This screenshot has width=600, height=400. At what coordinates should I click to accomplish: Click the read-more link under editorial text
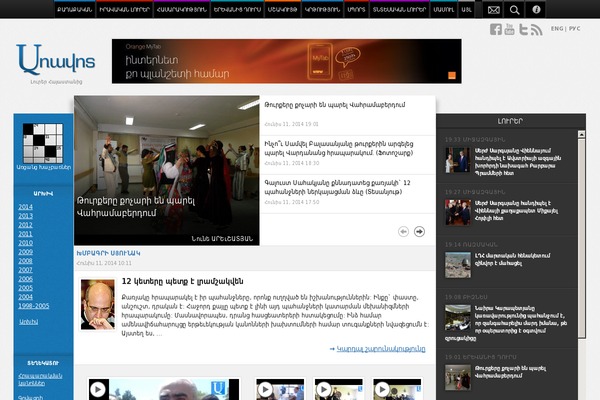(x=381, y=349)
